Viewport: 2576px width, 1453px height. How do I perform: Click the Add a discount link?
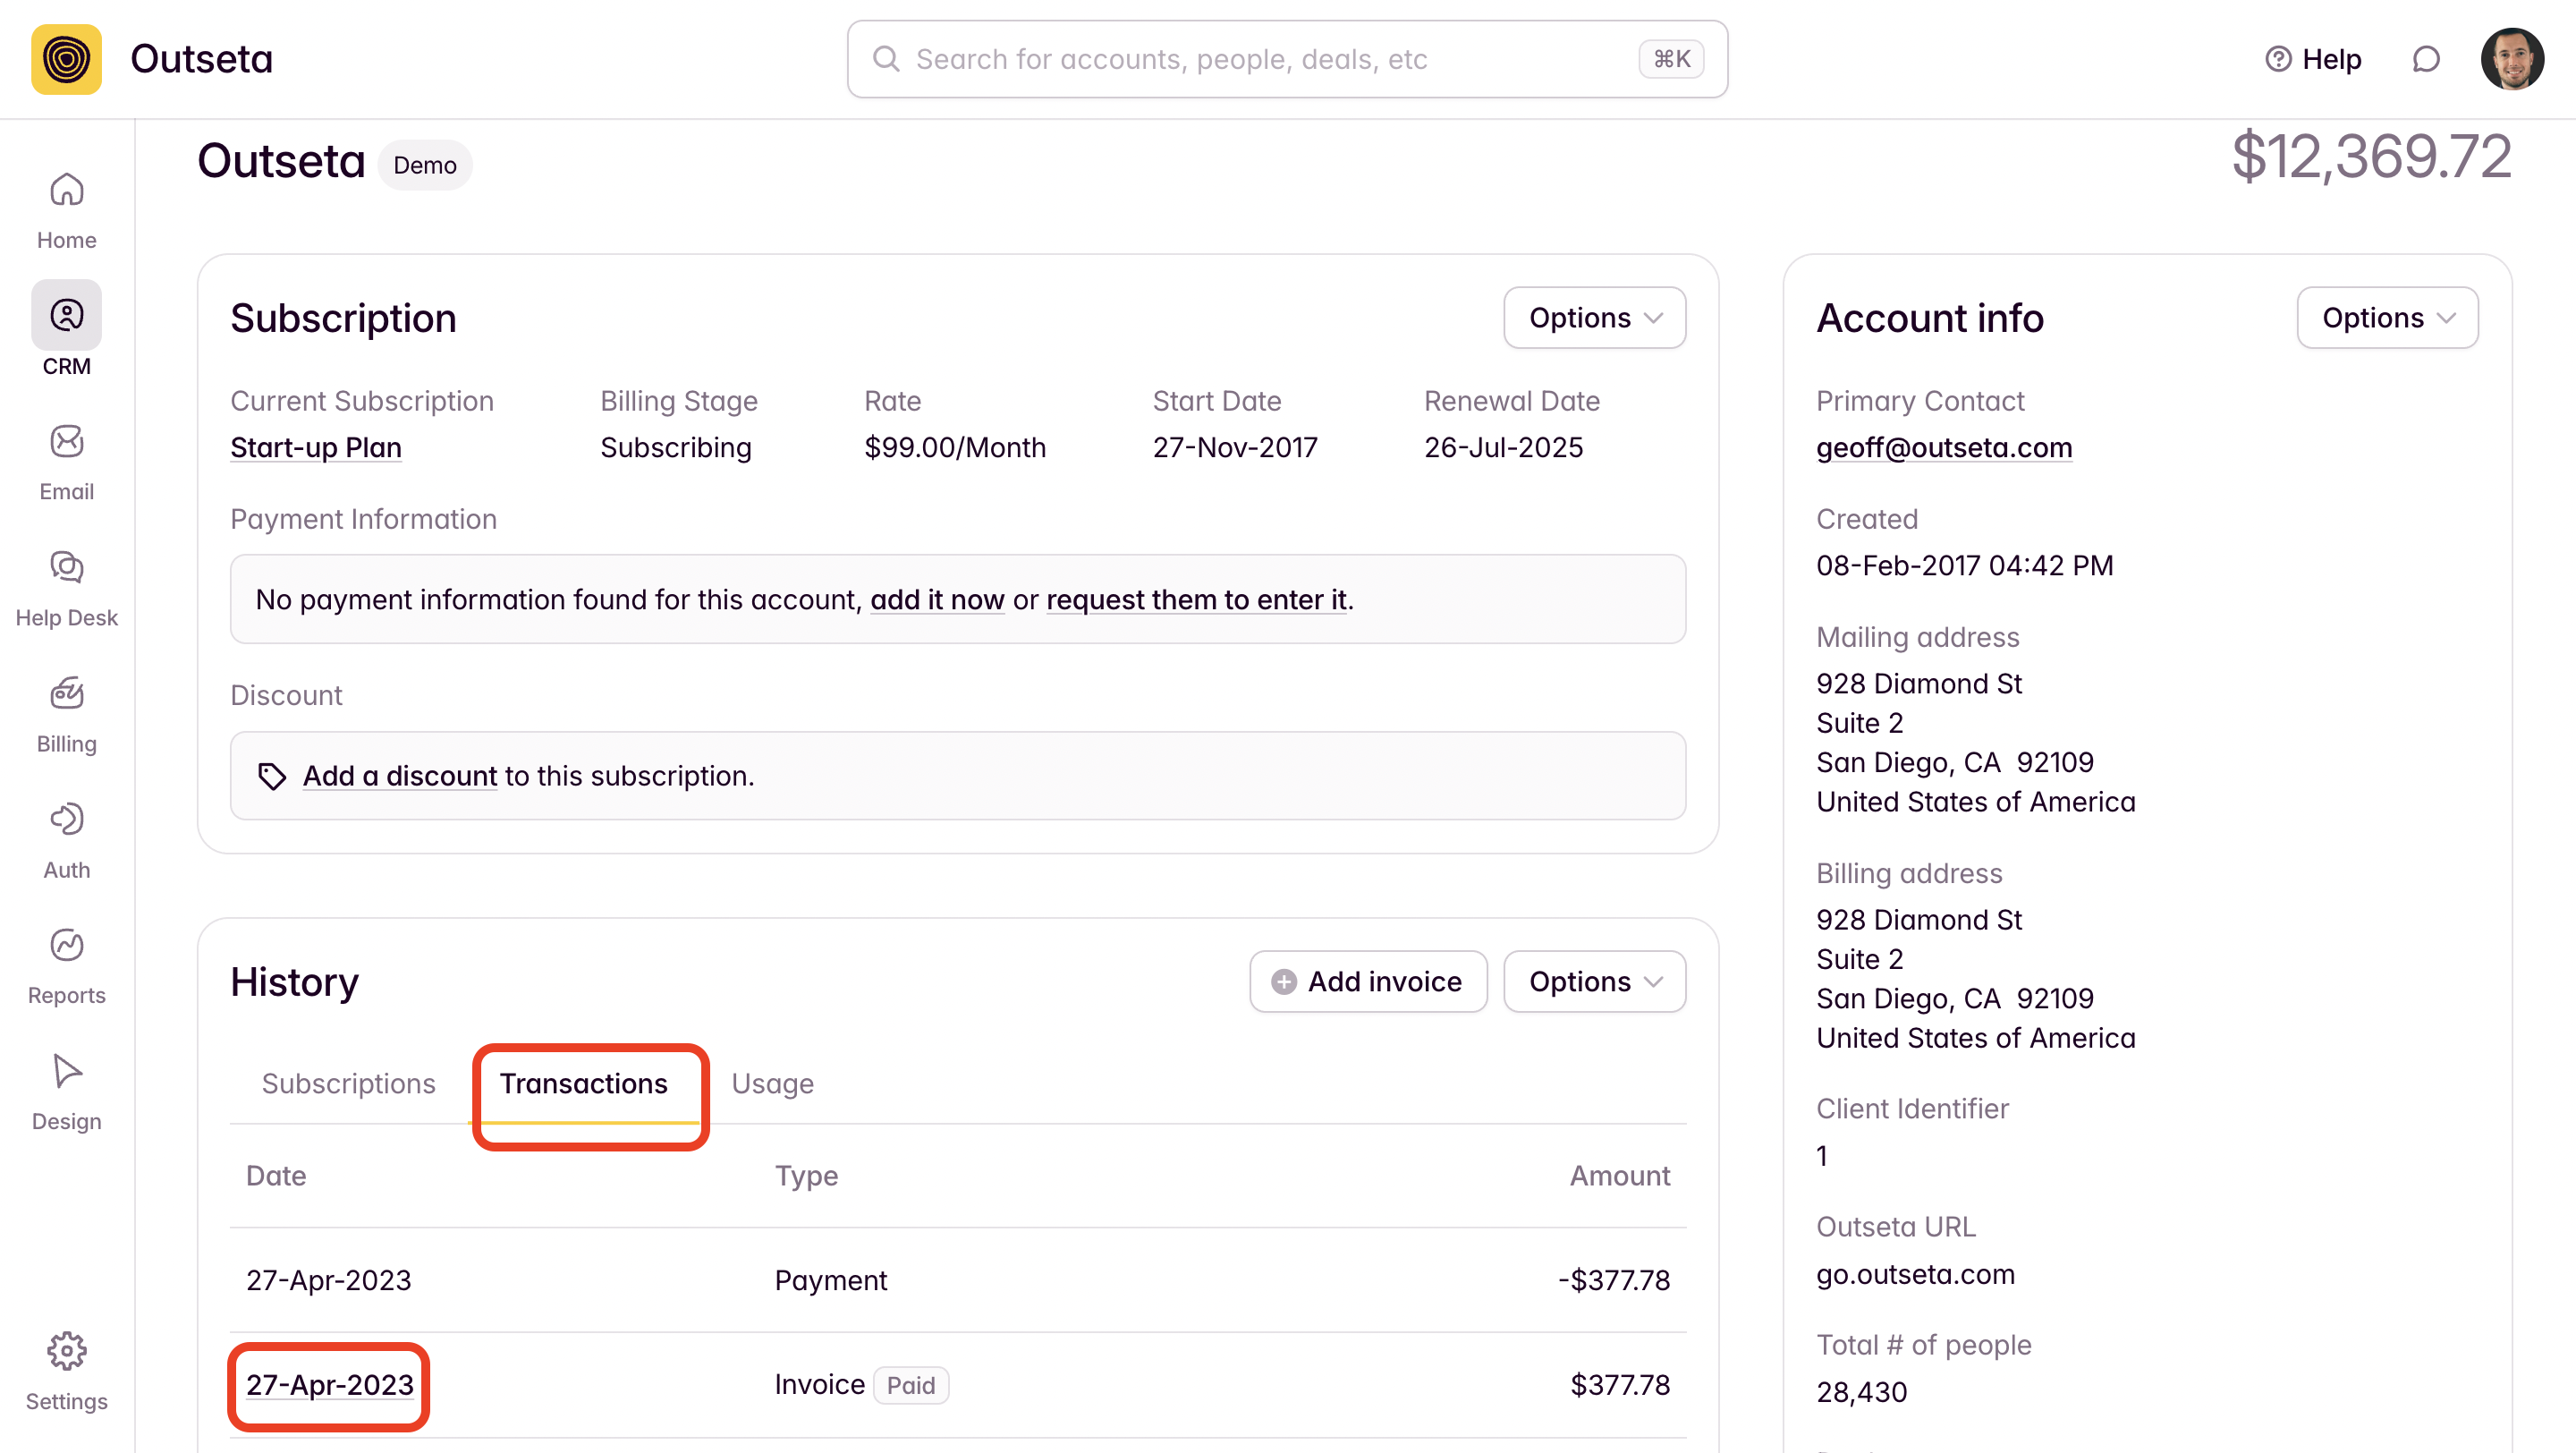coord(399,776)
